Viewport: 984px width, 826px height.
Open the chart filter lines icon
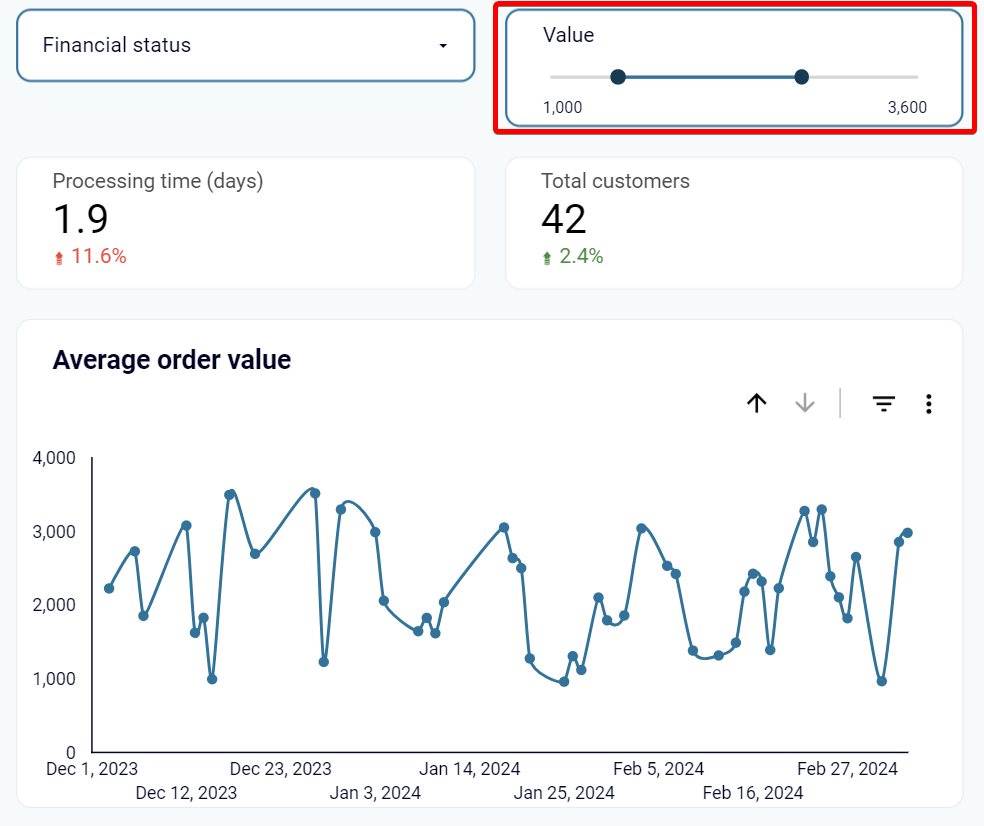coord(884,404)
